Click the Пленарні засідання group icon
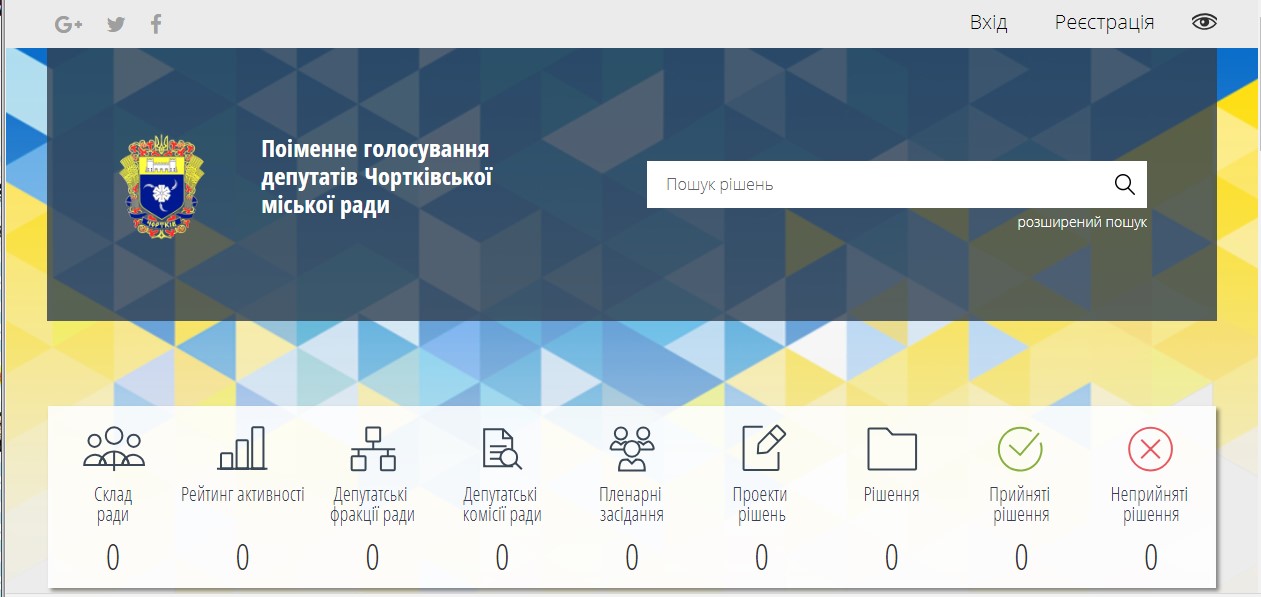The image size is (1261, 597). click(631, 448)
